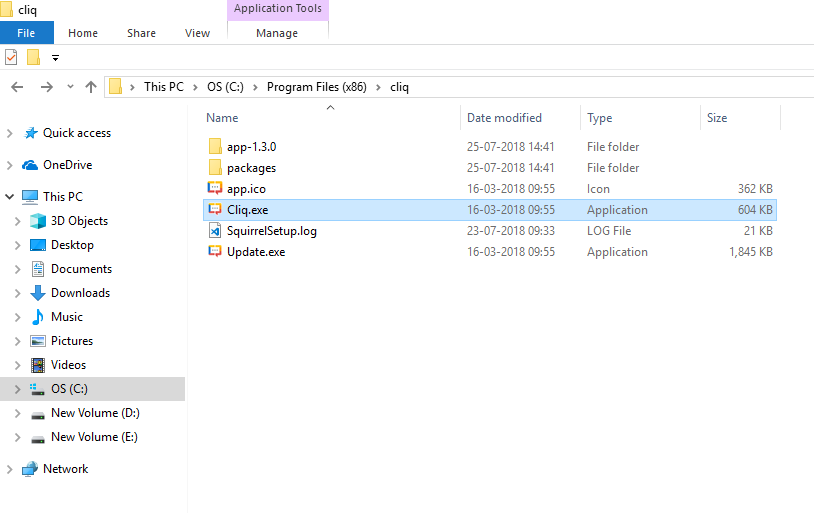Click the New Volume (E:) drive icon
This screenshot has height=513, width=814.
point(38,439)
